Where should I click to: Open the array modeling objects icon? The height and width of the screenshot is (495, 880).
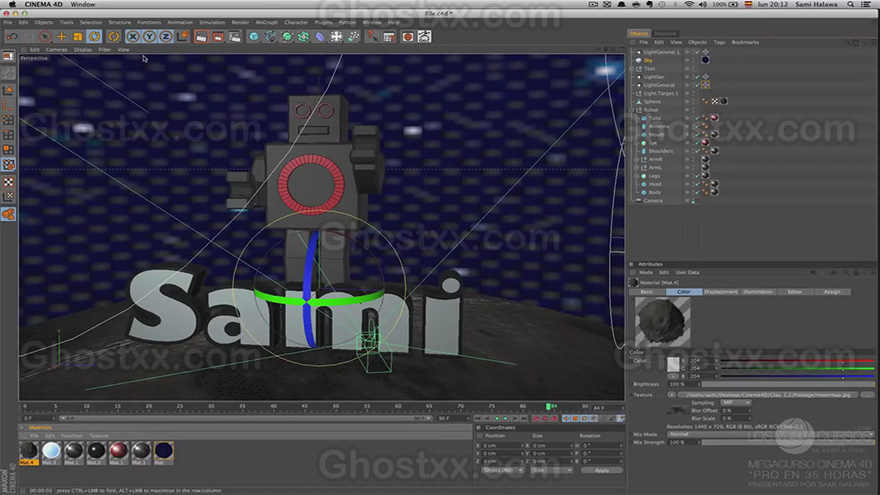click(x=303, y=36)
